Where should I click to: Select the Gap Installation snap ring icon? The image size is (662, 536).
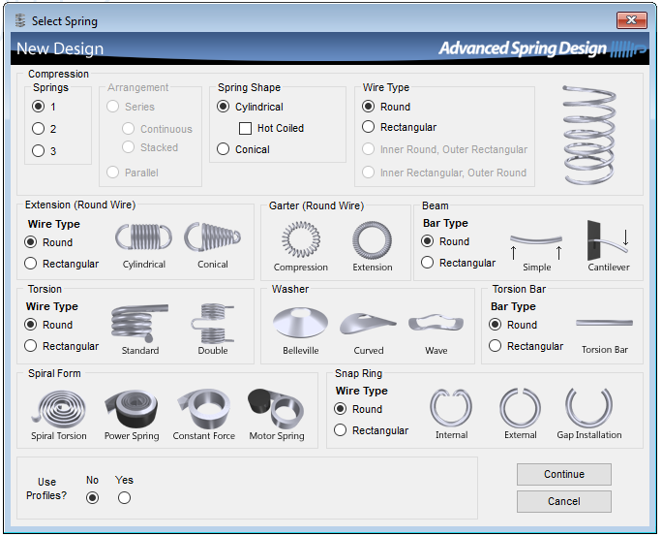(589, 408)
